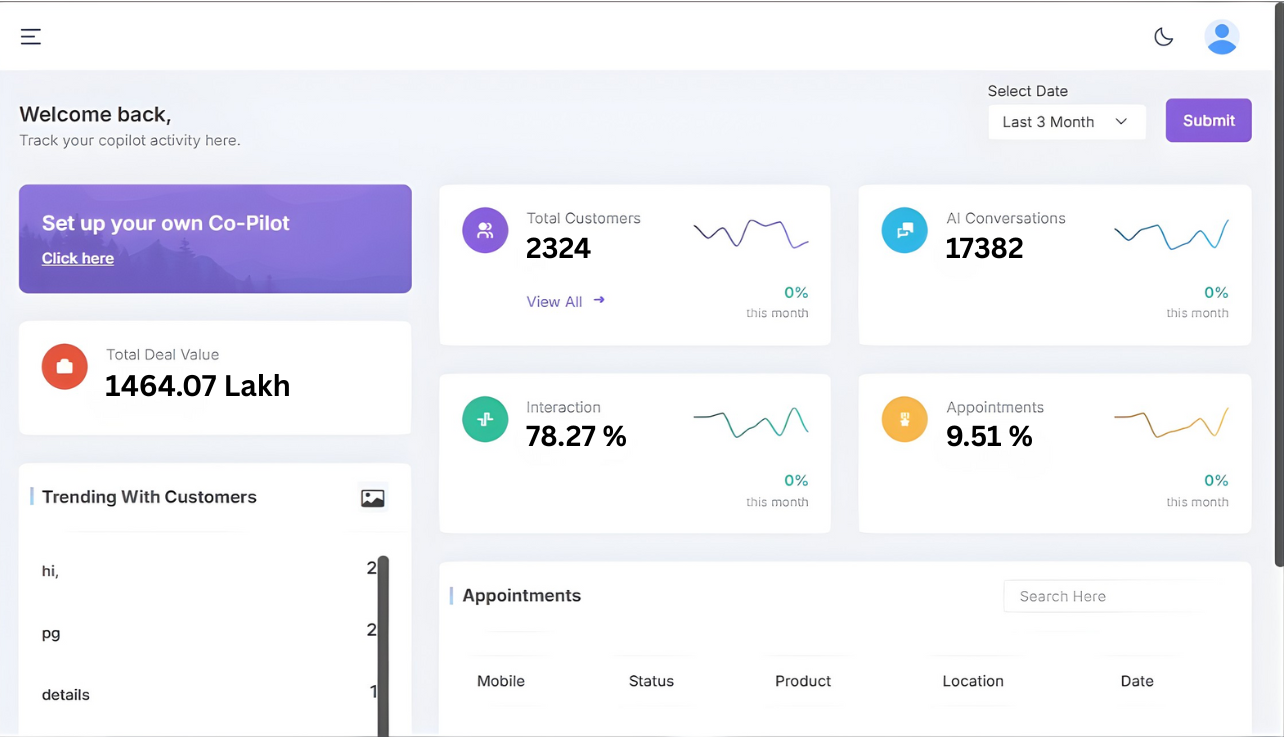Click the Product column header
Viewport: 1284px width, 737px height.
click(x=803, y=681)
